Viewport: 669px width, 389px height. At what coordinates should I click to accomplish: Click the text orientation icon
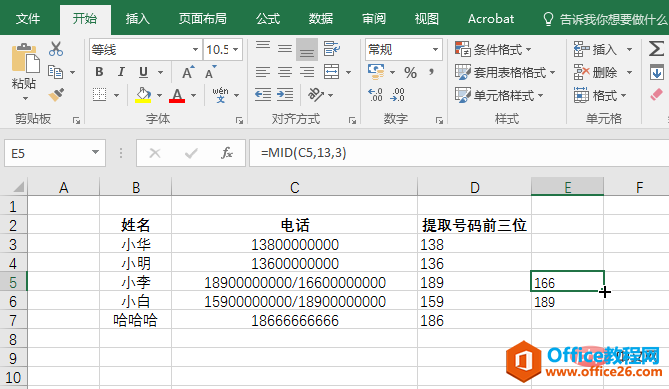point(316,95)
